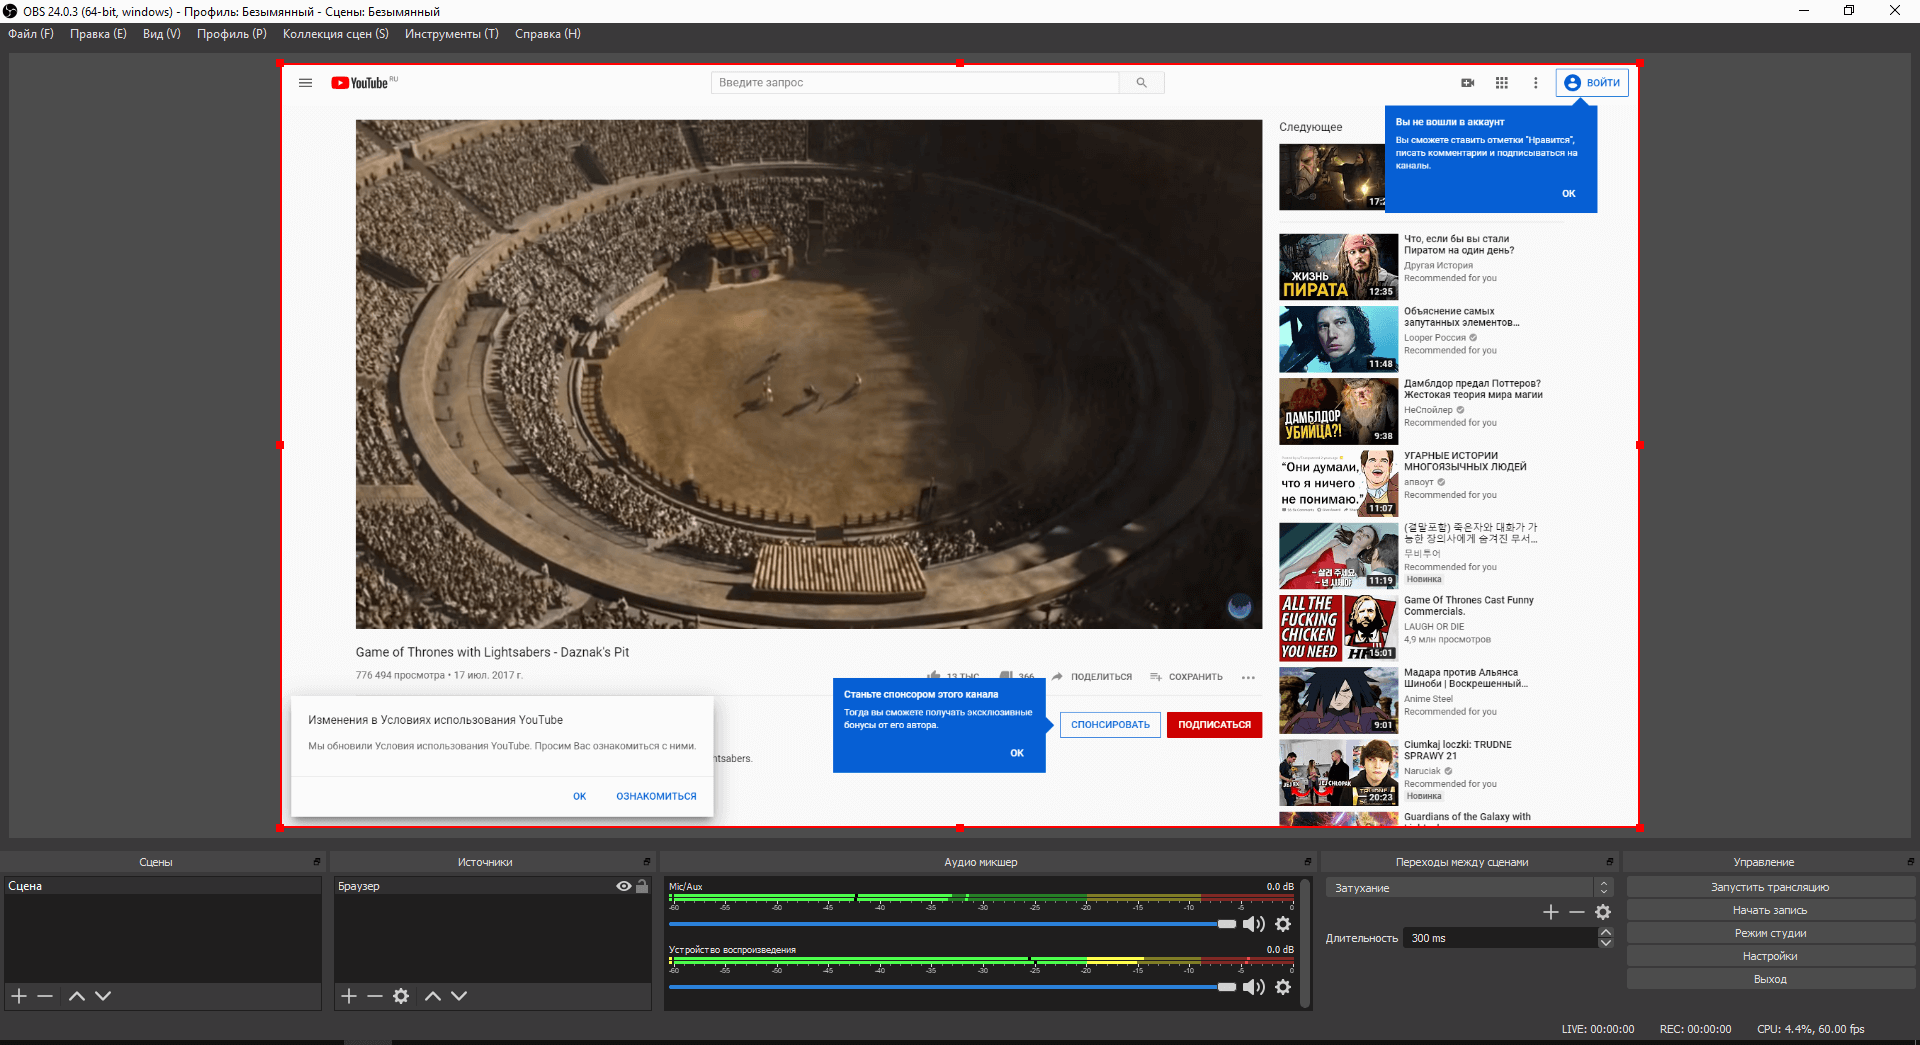This screenshot has width=1920, height=1045.
Task: Select Сцена in the scenes list
Action: click(162, 886)
